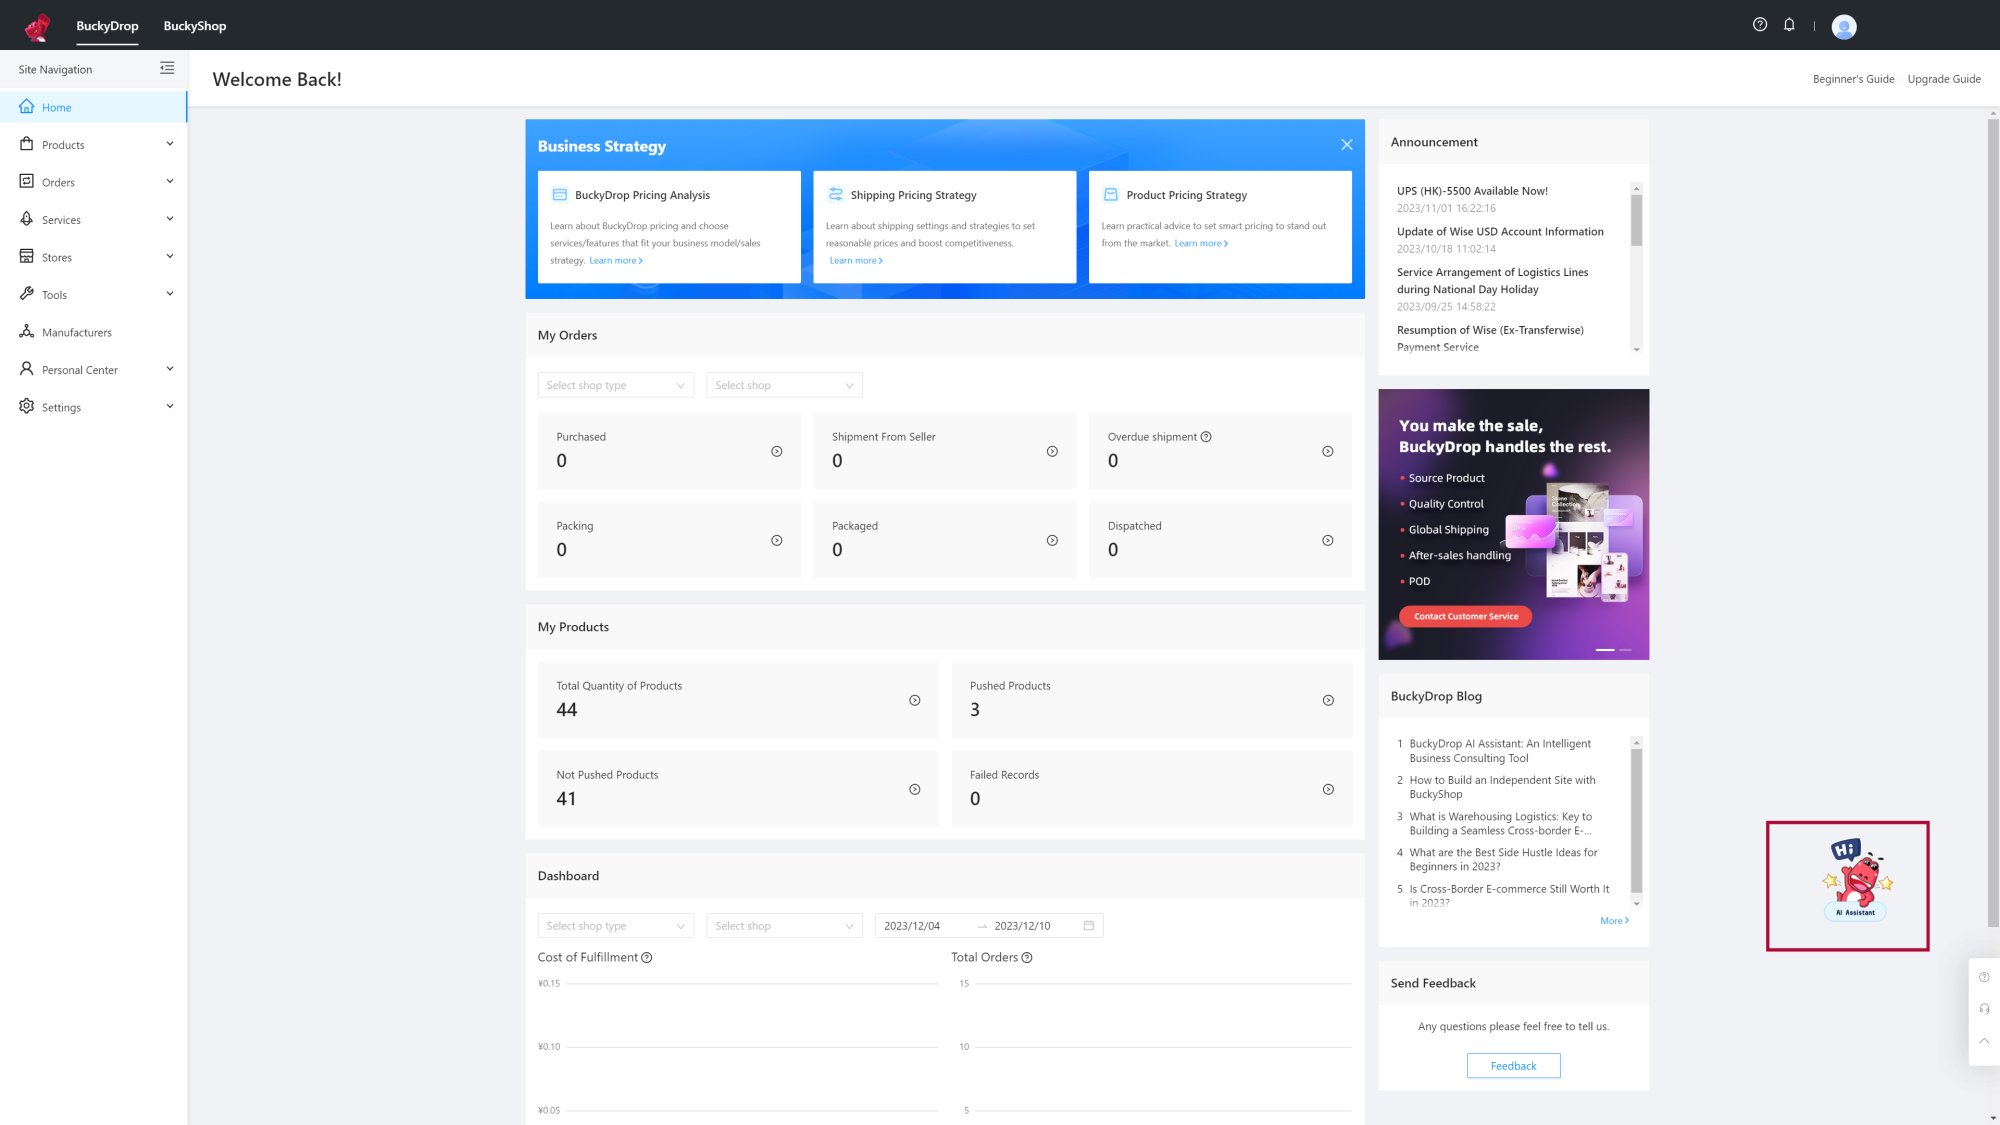
Task: Open the Beginner's Guide link
Action: 1853,79
